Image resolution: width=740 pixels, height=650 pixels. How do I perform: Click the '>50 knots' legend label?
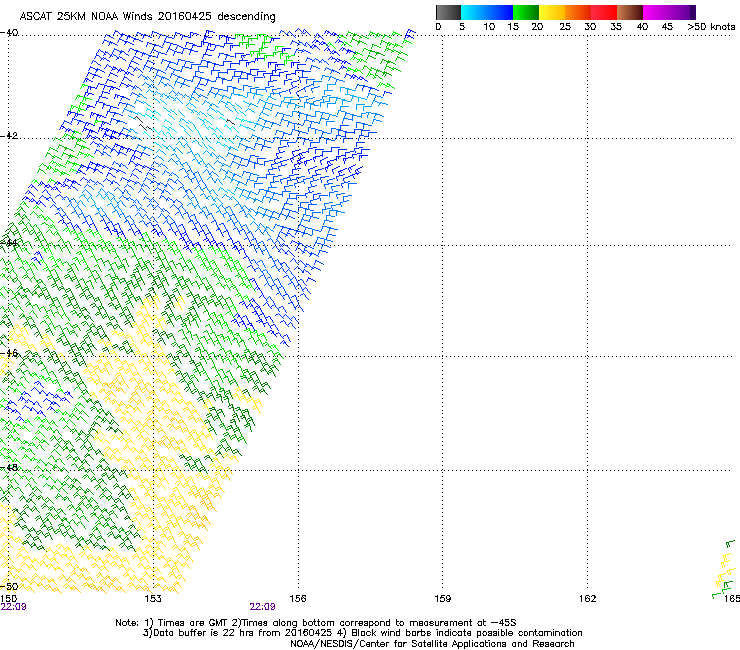pyautogui.click(x=711, y=27)
